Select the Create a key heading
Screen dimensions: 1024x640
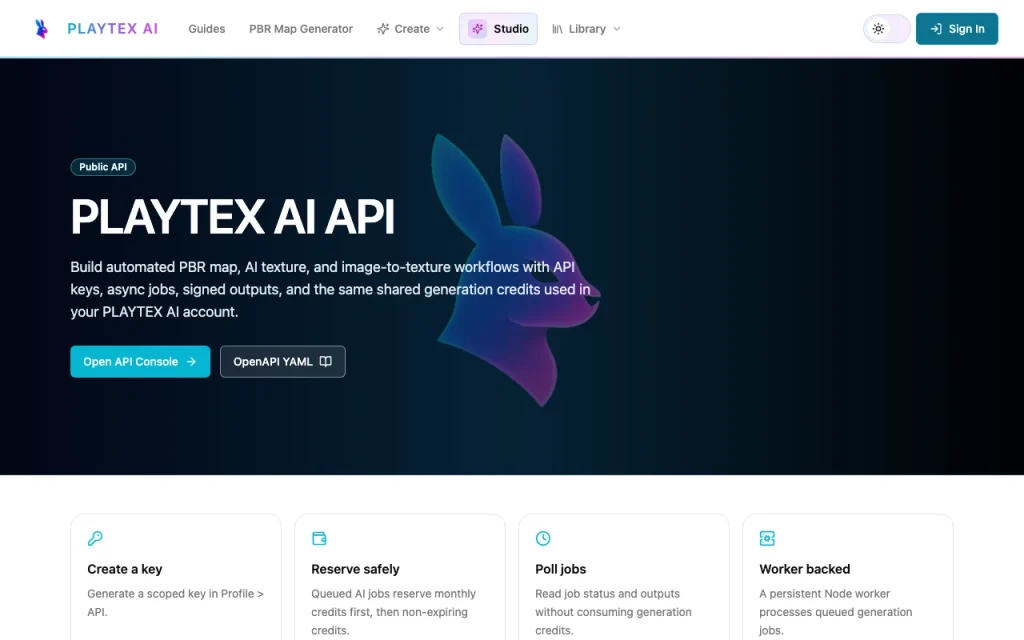coord(125,569)
